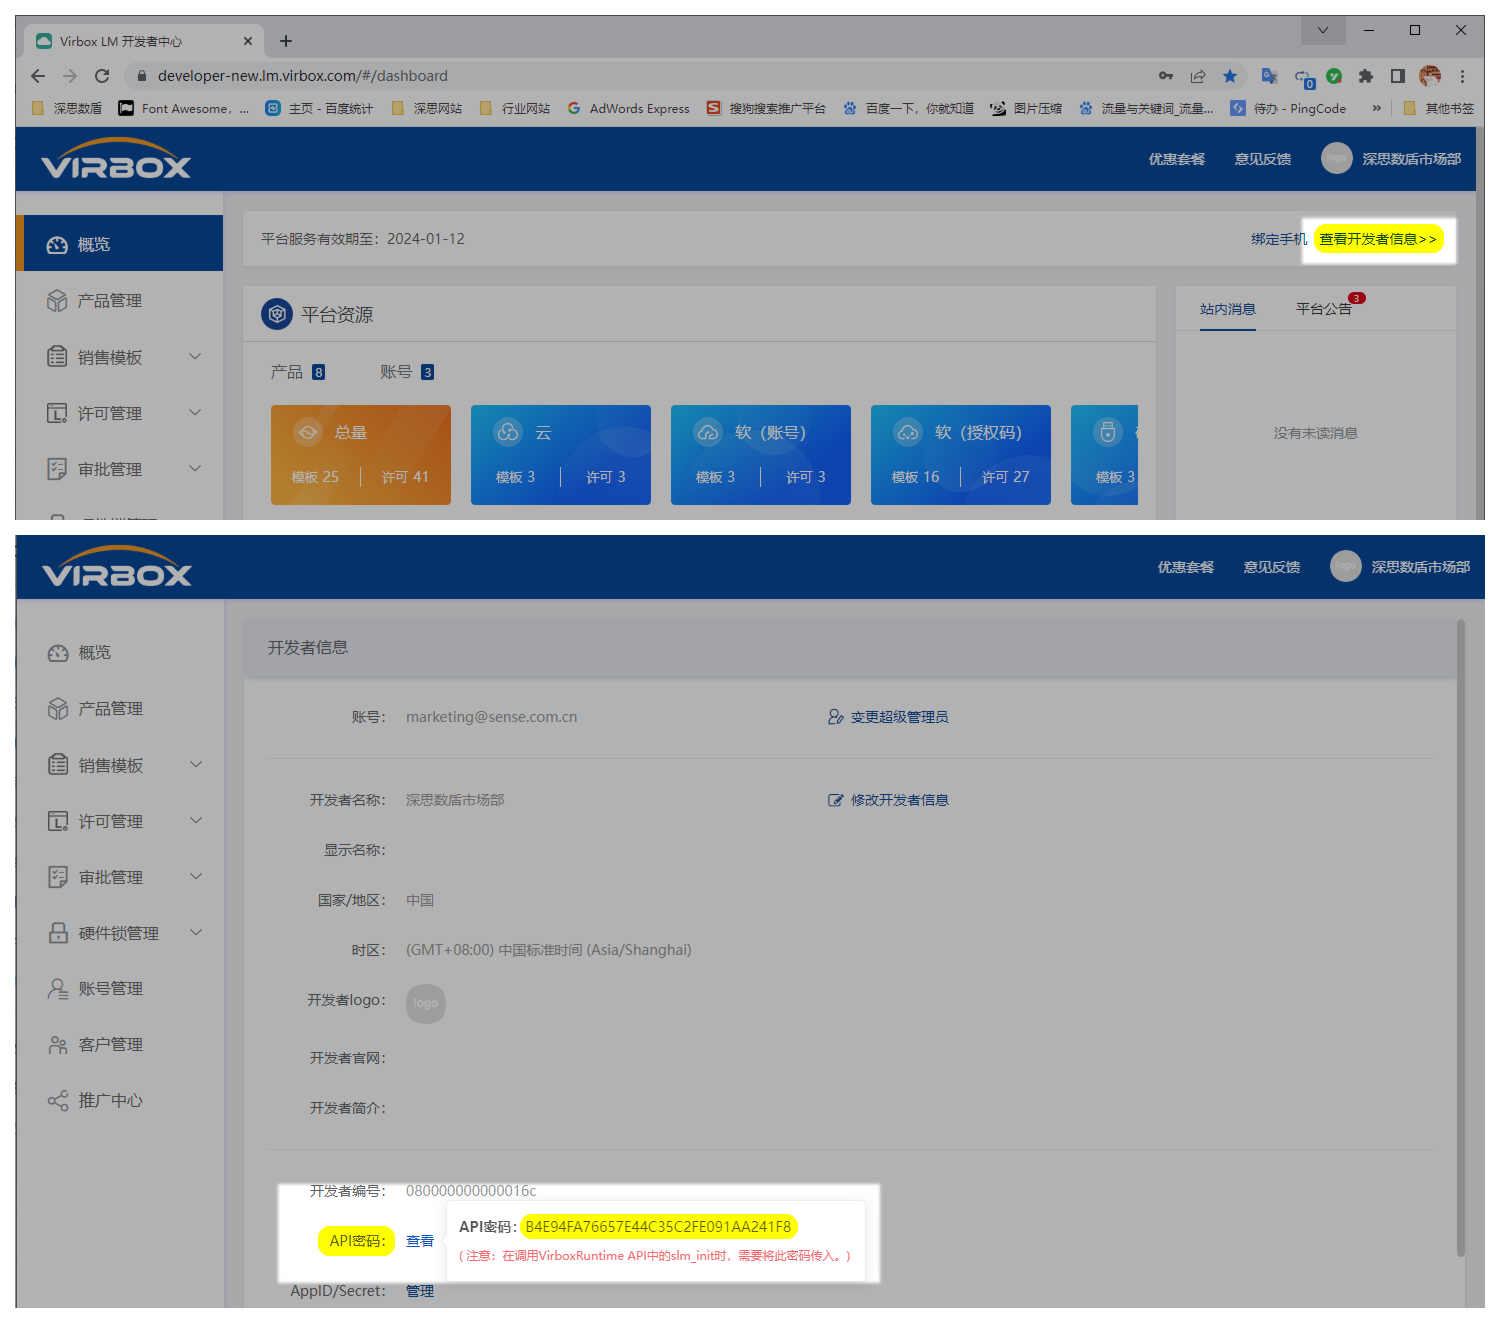This screenshot has width=1500, height=1323.
Task: Open the extensions puzzle icon
Action: [x=1366, y=76]
